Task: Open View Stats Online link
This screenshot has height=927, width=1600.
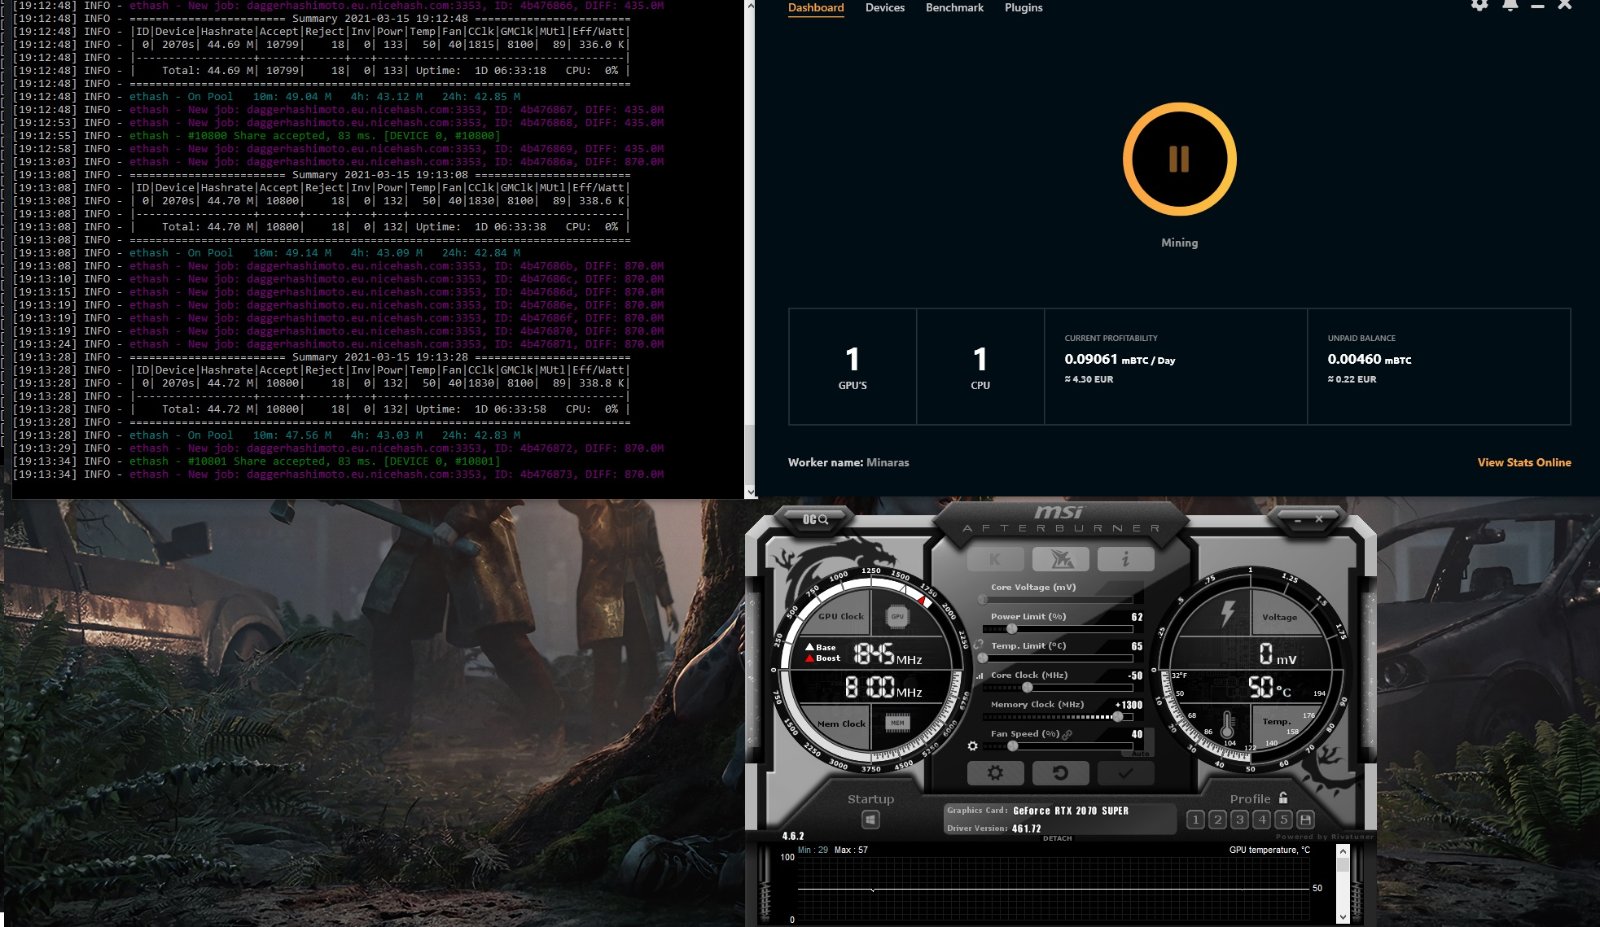Action: tap(1524, 462)
